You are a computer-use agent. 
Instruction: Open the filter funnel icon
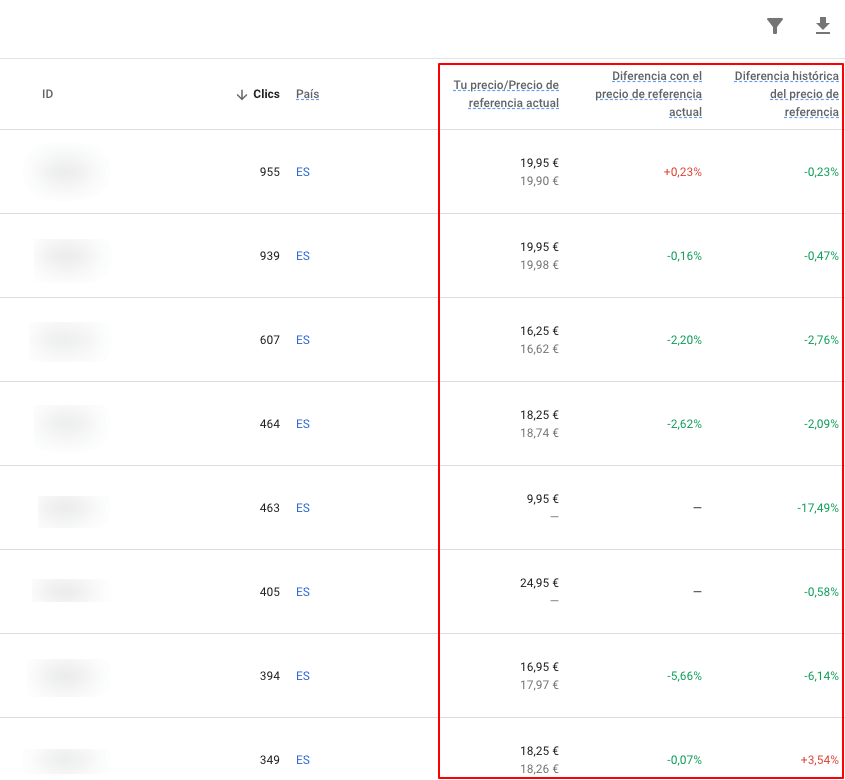(774, 26)
